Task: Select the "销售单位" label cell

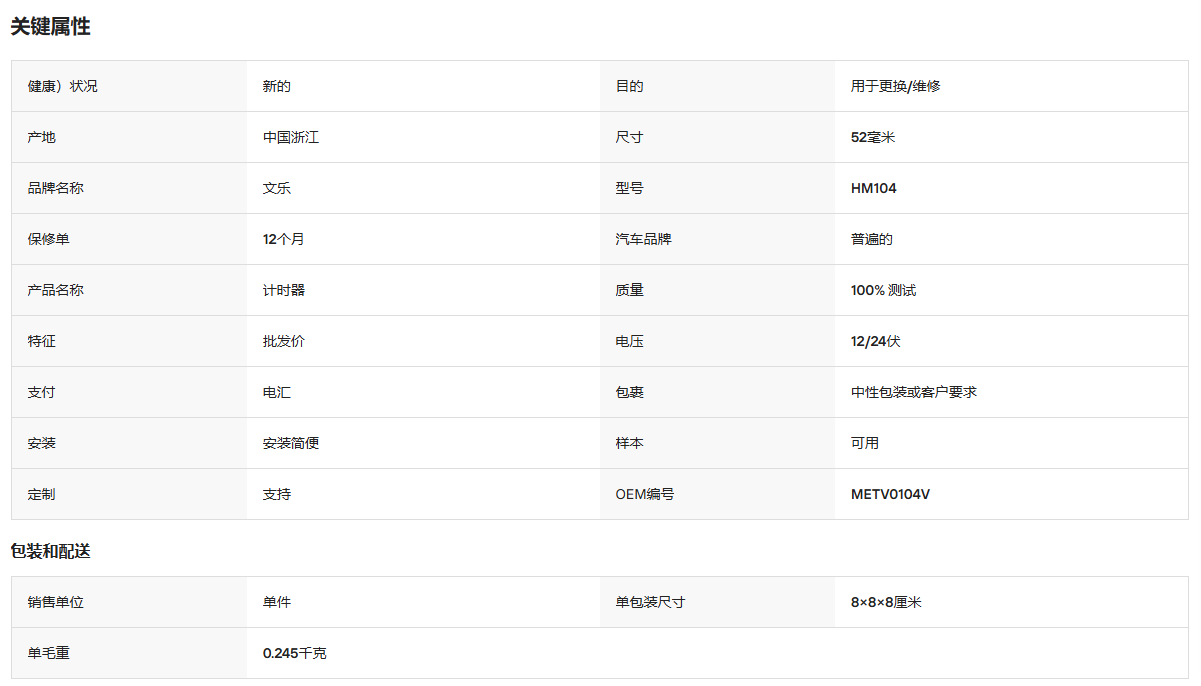Action: (x=129, y=602)
